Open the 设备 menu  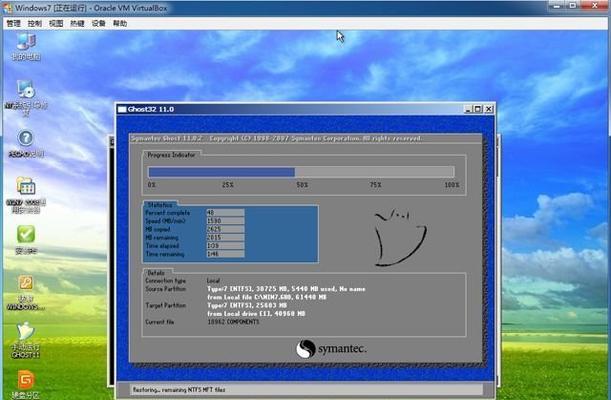point(99,23)
